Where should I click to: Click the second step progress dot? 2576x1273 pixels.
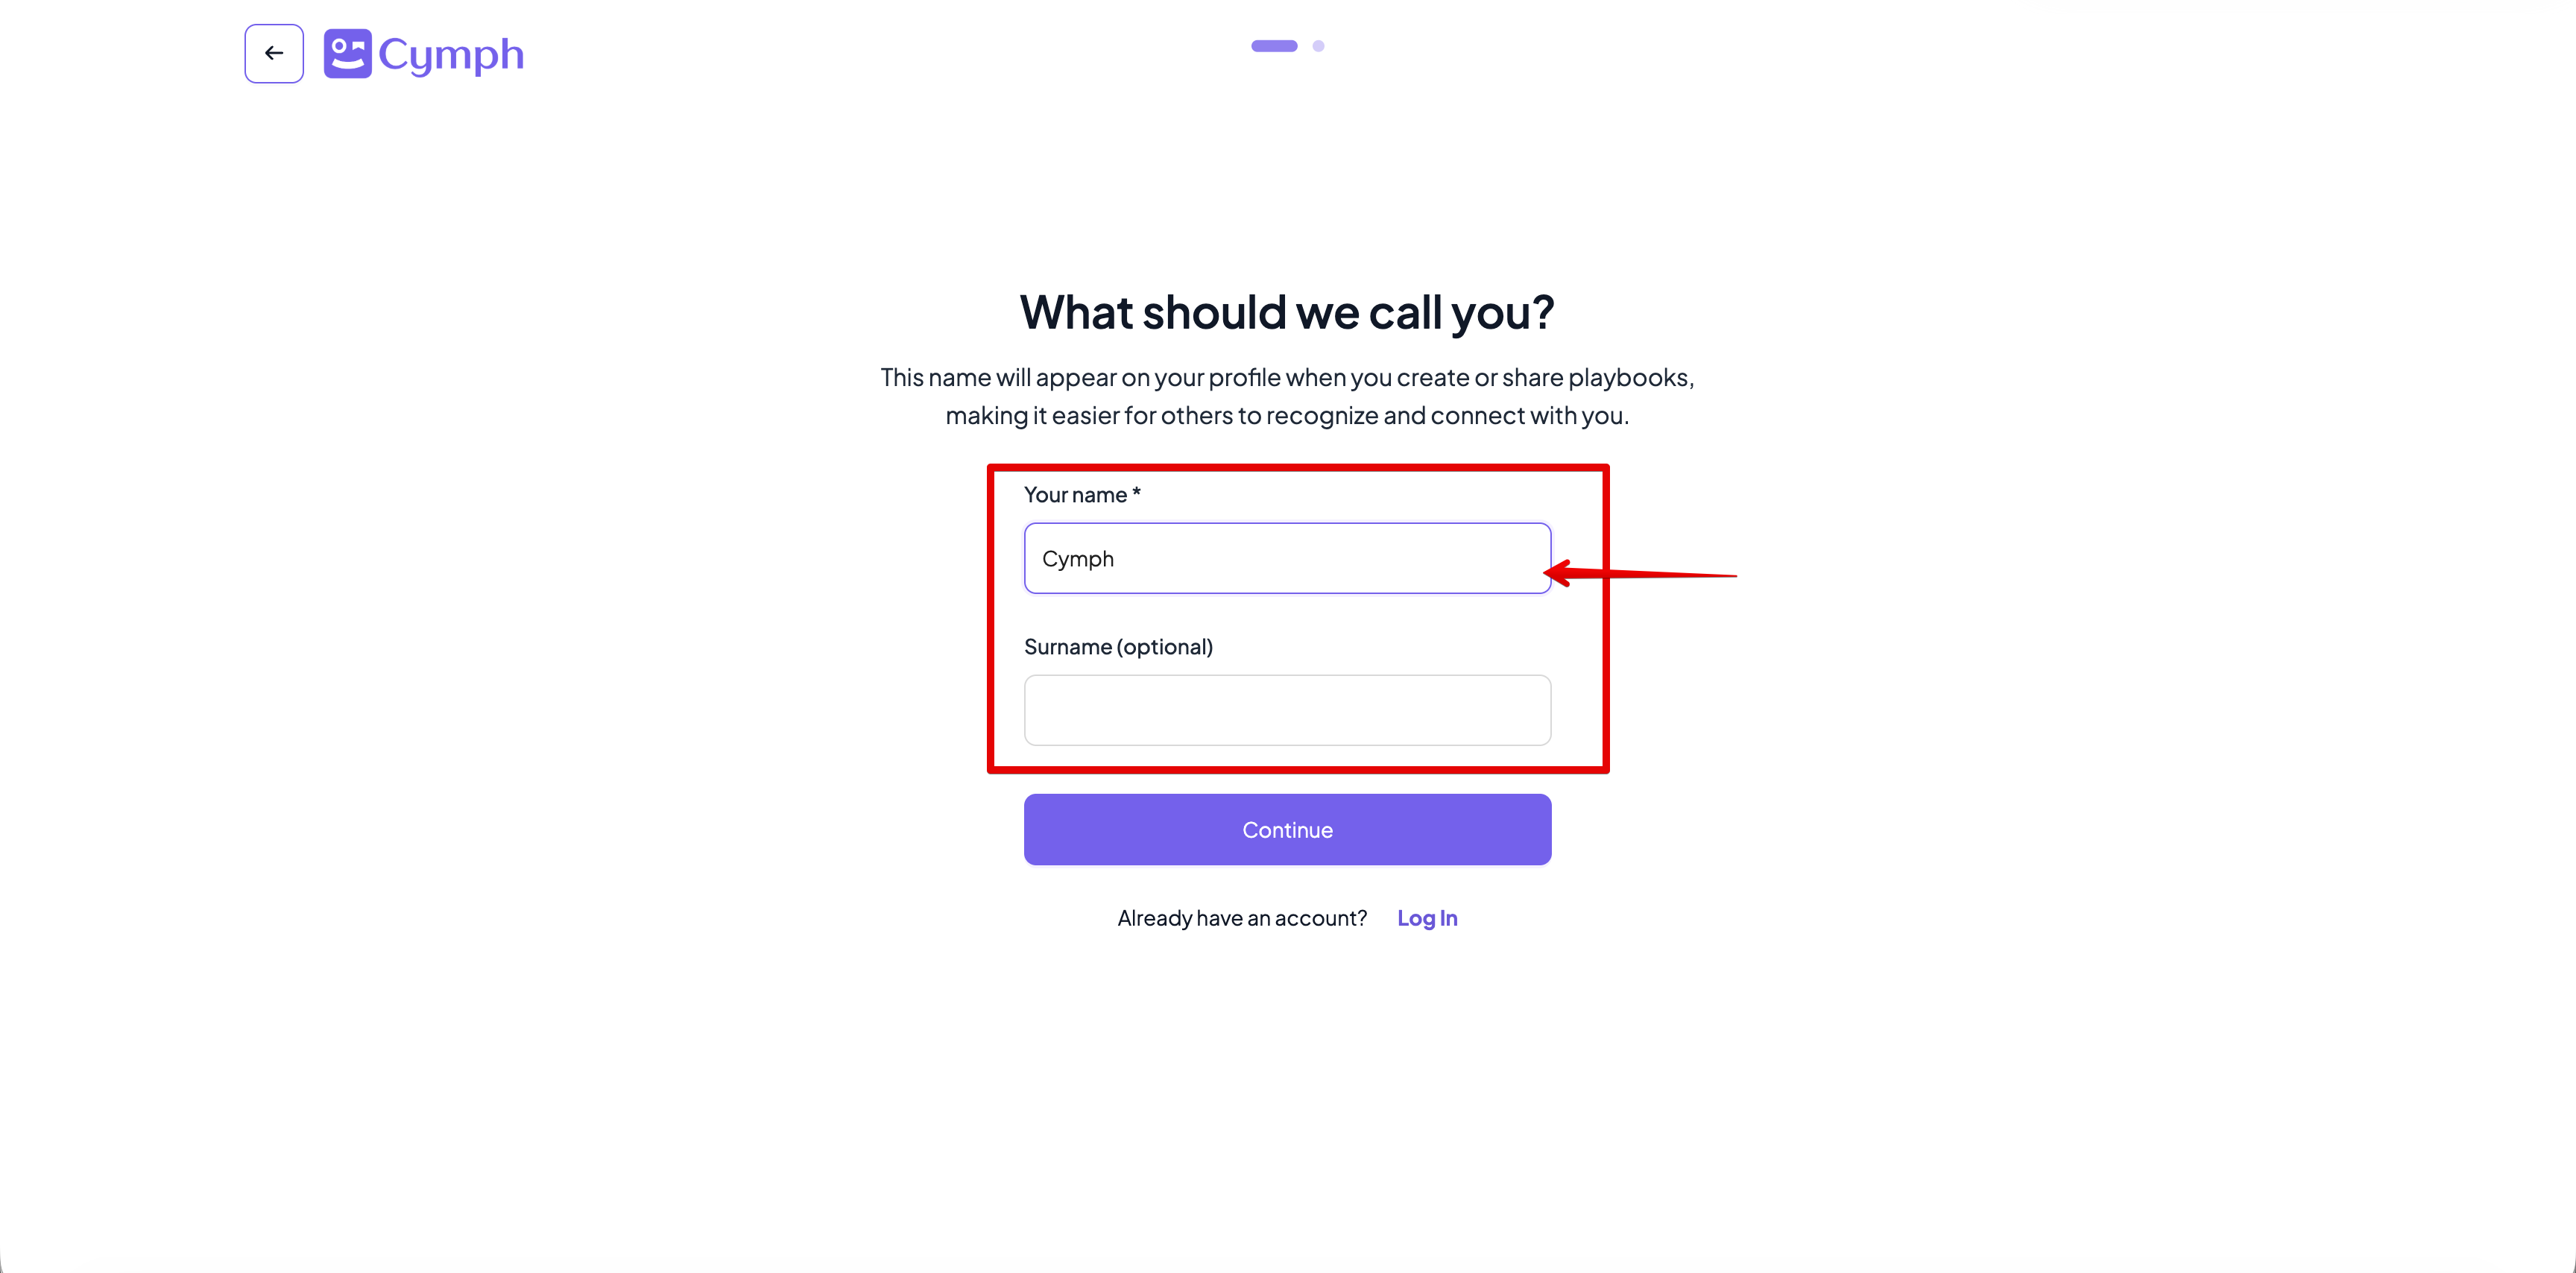tap(1318, 46)
